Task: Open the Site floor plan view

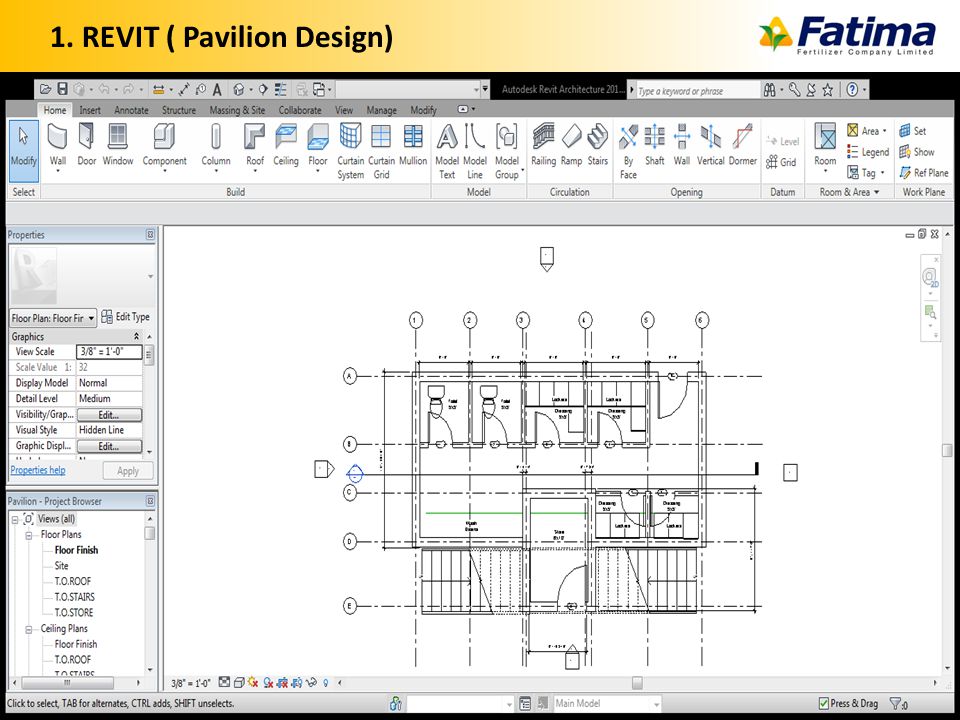Action: tap(61, 566)
